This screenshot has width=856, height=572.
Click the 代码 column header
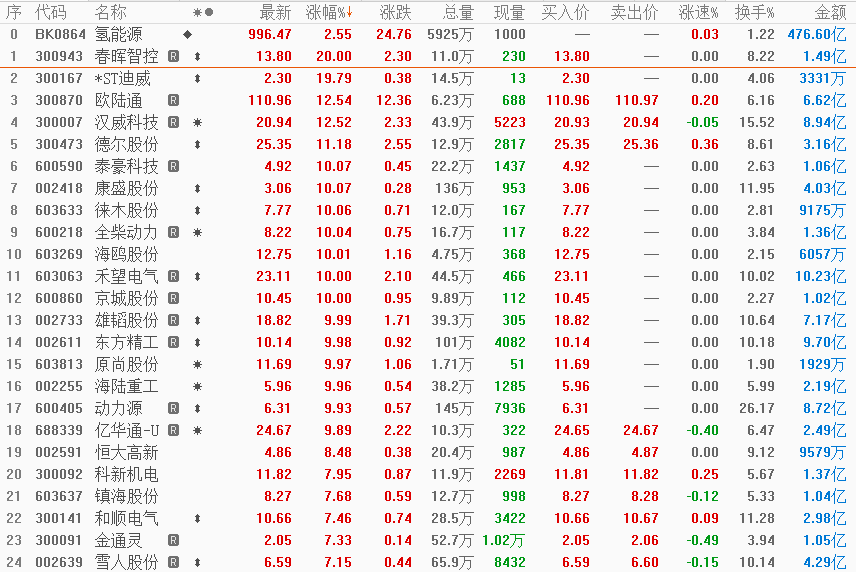(x=51, y=12)
